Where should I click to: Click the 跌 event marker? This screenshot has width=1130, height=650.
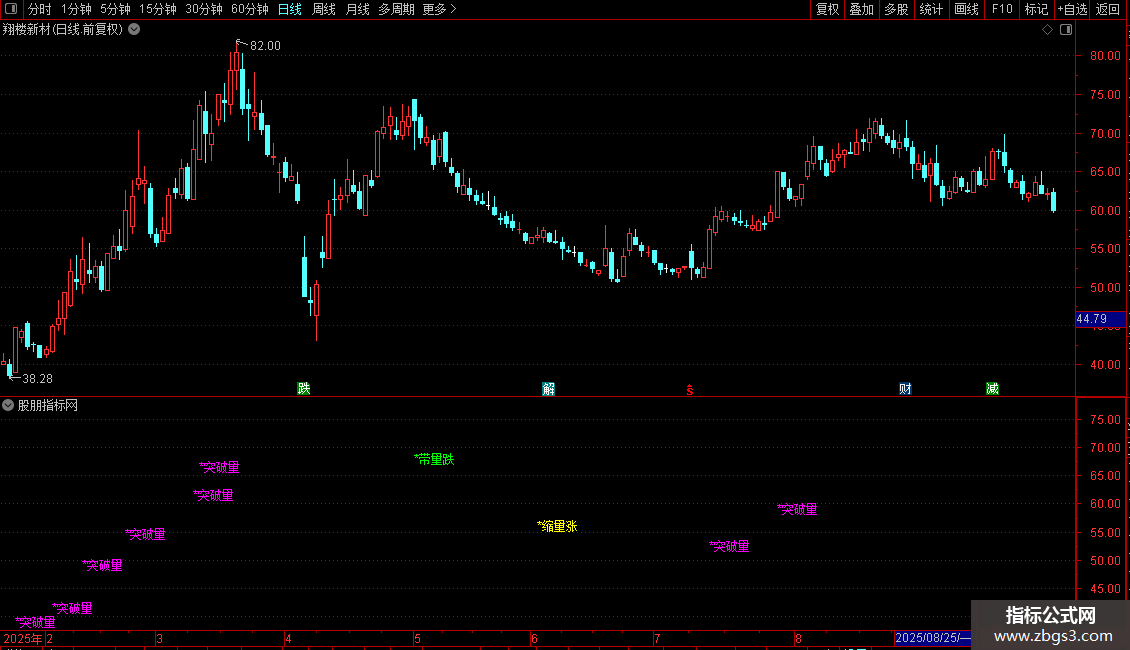coord(303,388)
